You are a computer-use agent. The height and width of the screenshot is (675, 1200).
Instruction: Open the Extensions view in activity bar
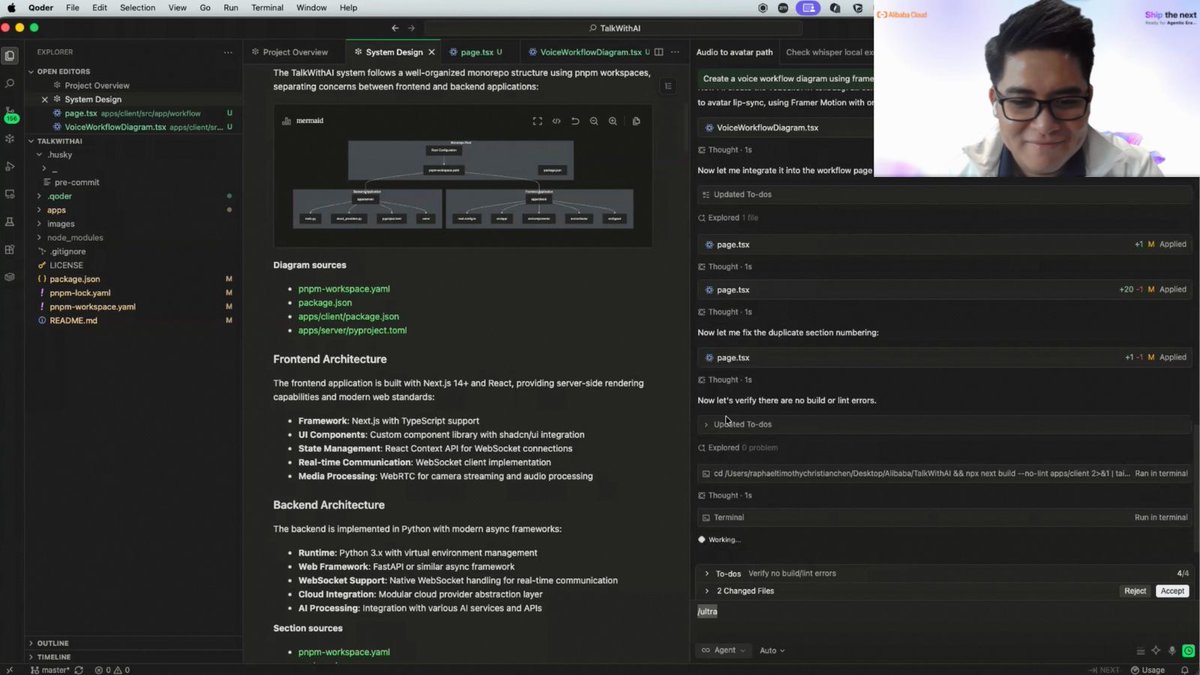coord(10,249)
